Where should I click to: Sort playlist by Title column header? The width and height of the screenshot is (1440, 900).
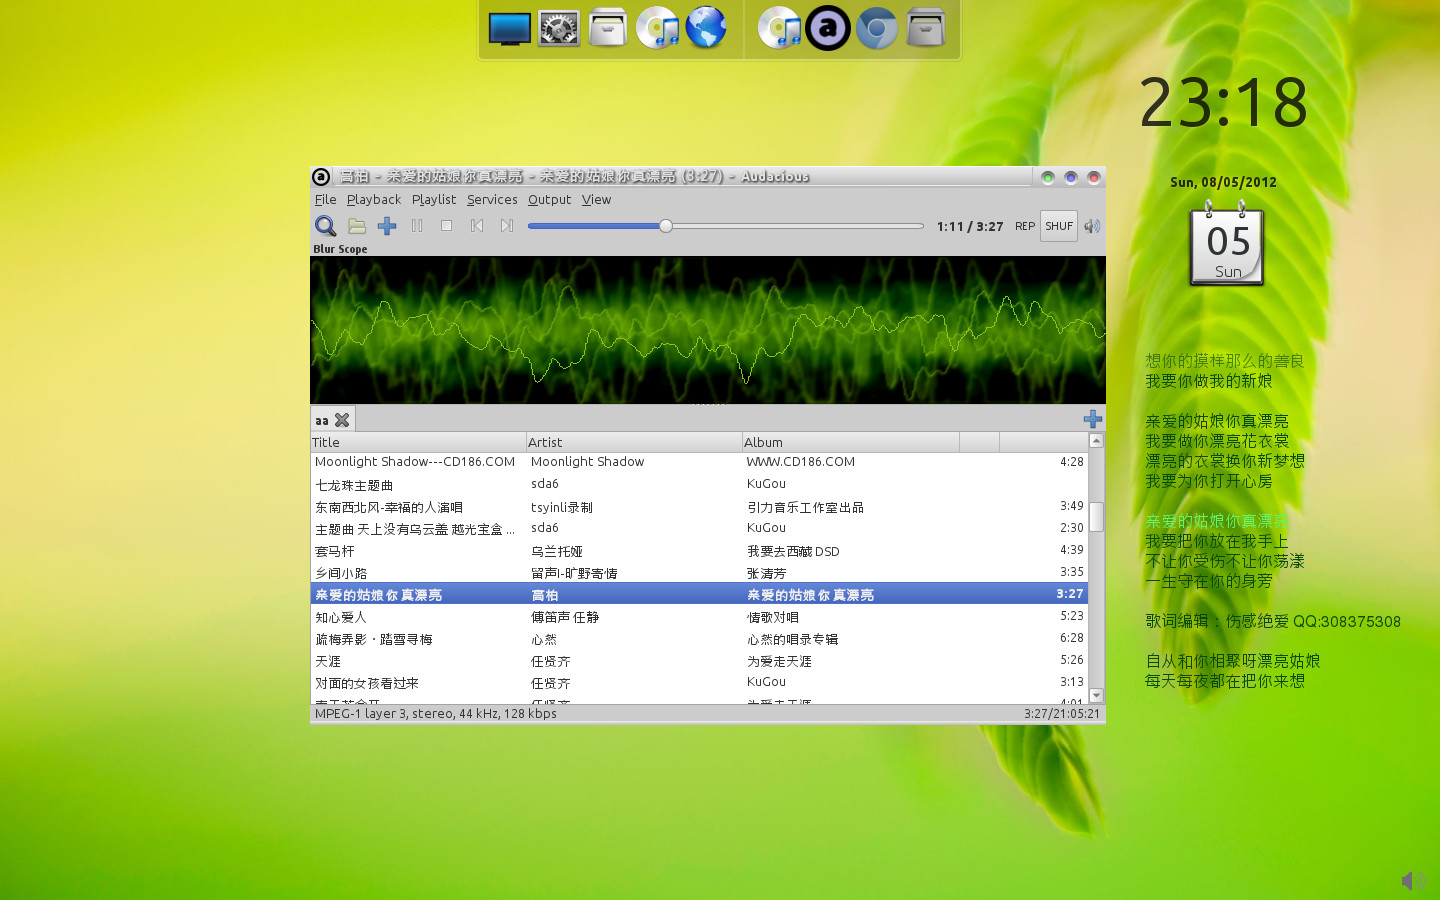[418, 442]
